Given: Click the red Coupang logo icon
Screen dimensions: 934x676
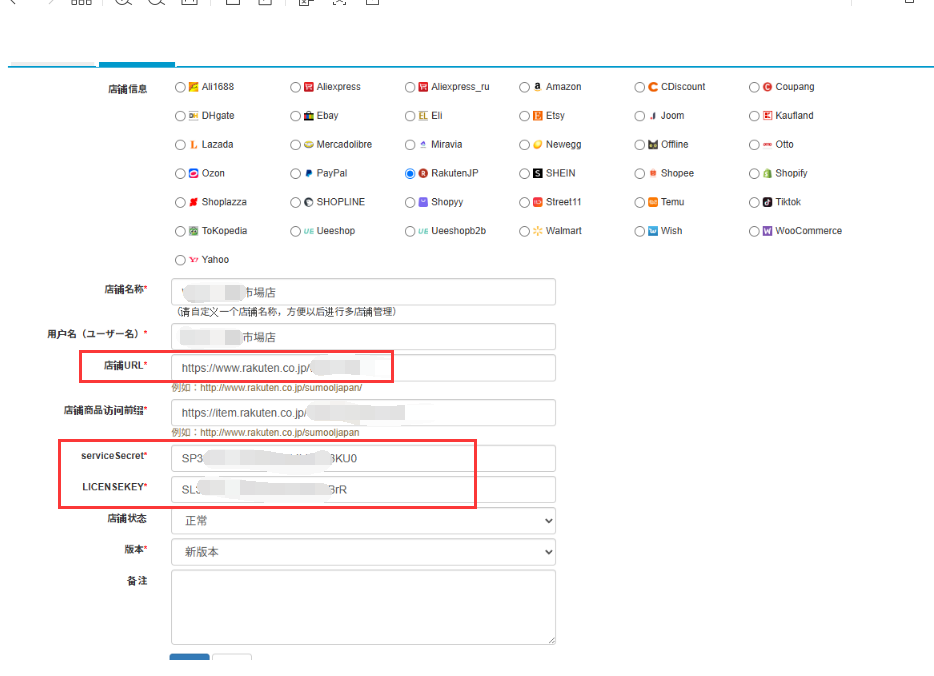Looking at the screenshot, I should pos(767,87).
